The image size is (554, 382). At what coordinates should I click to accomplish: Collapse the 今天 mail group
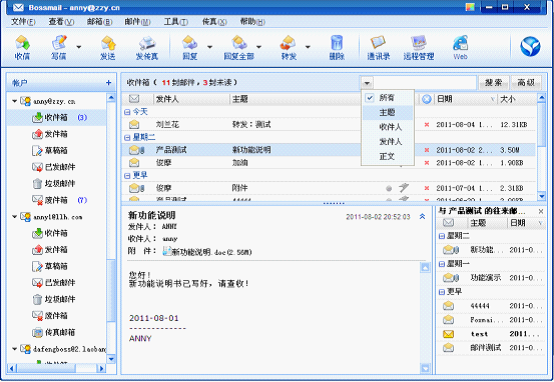127,112
